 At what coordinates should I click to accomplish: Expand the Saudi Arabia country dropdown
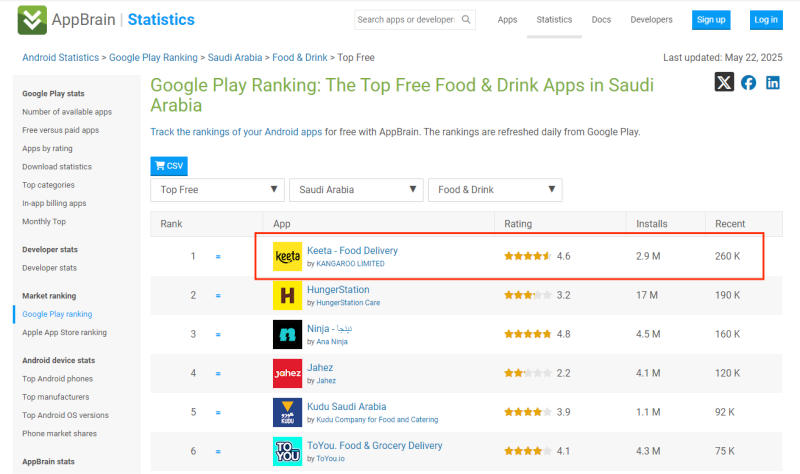(x=356, y=190)
